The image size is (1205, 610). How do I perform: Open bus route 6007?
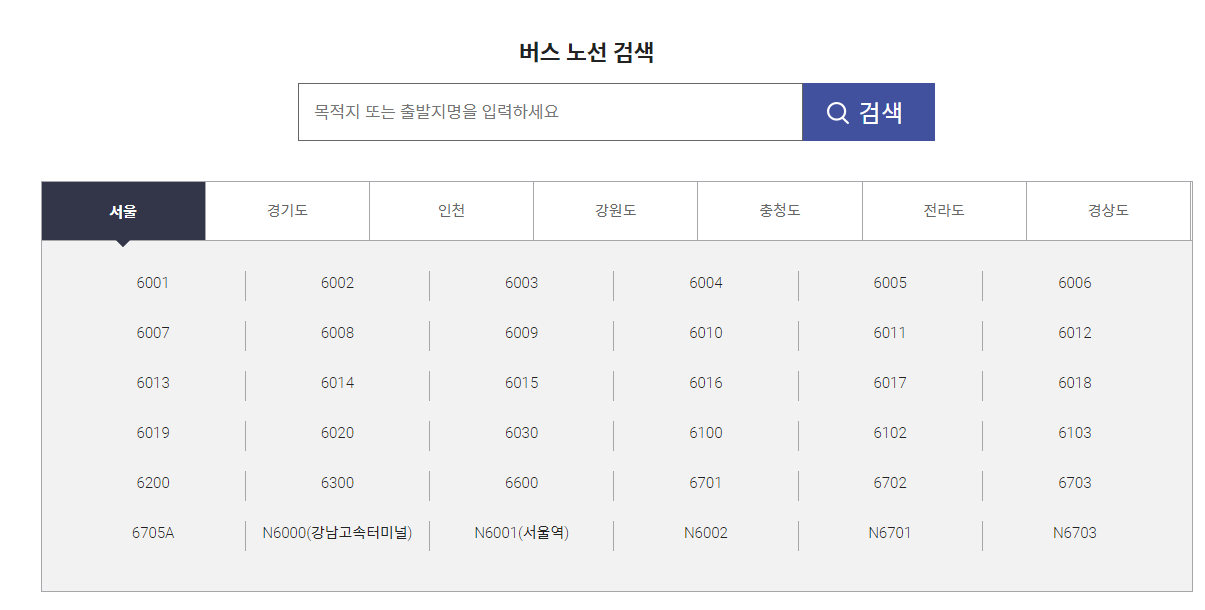tap(153, 333)
